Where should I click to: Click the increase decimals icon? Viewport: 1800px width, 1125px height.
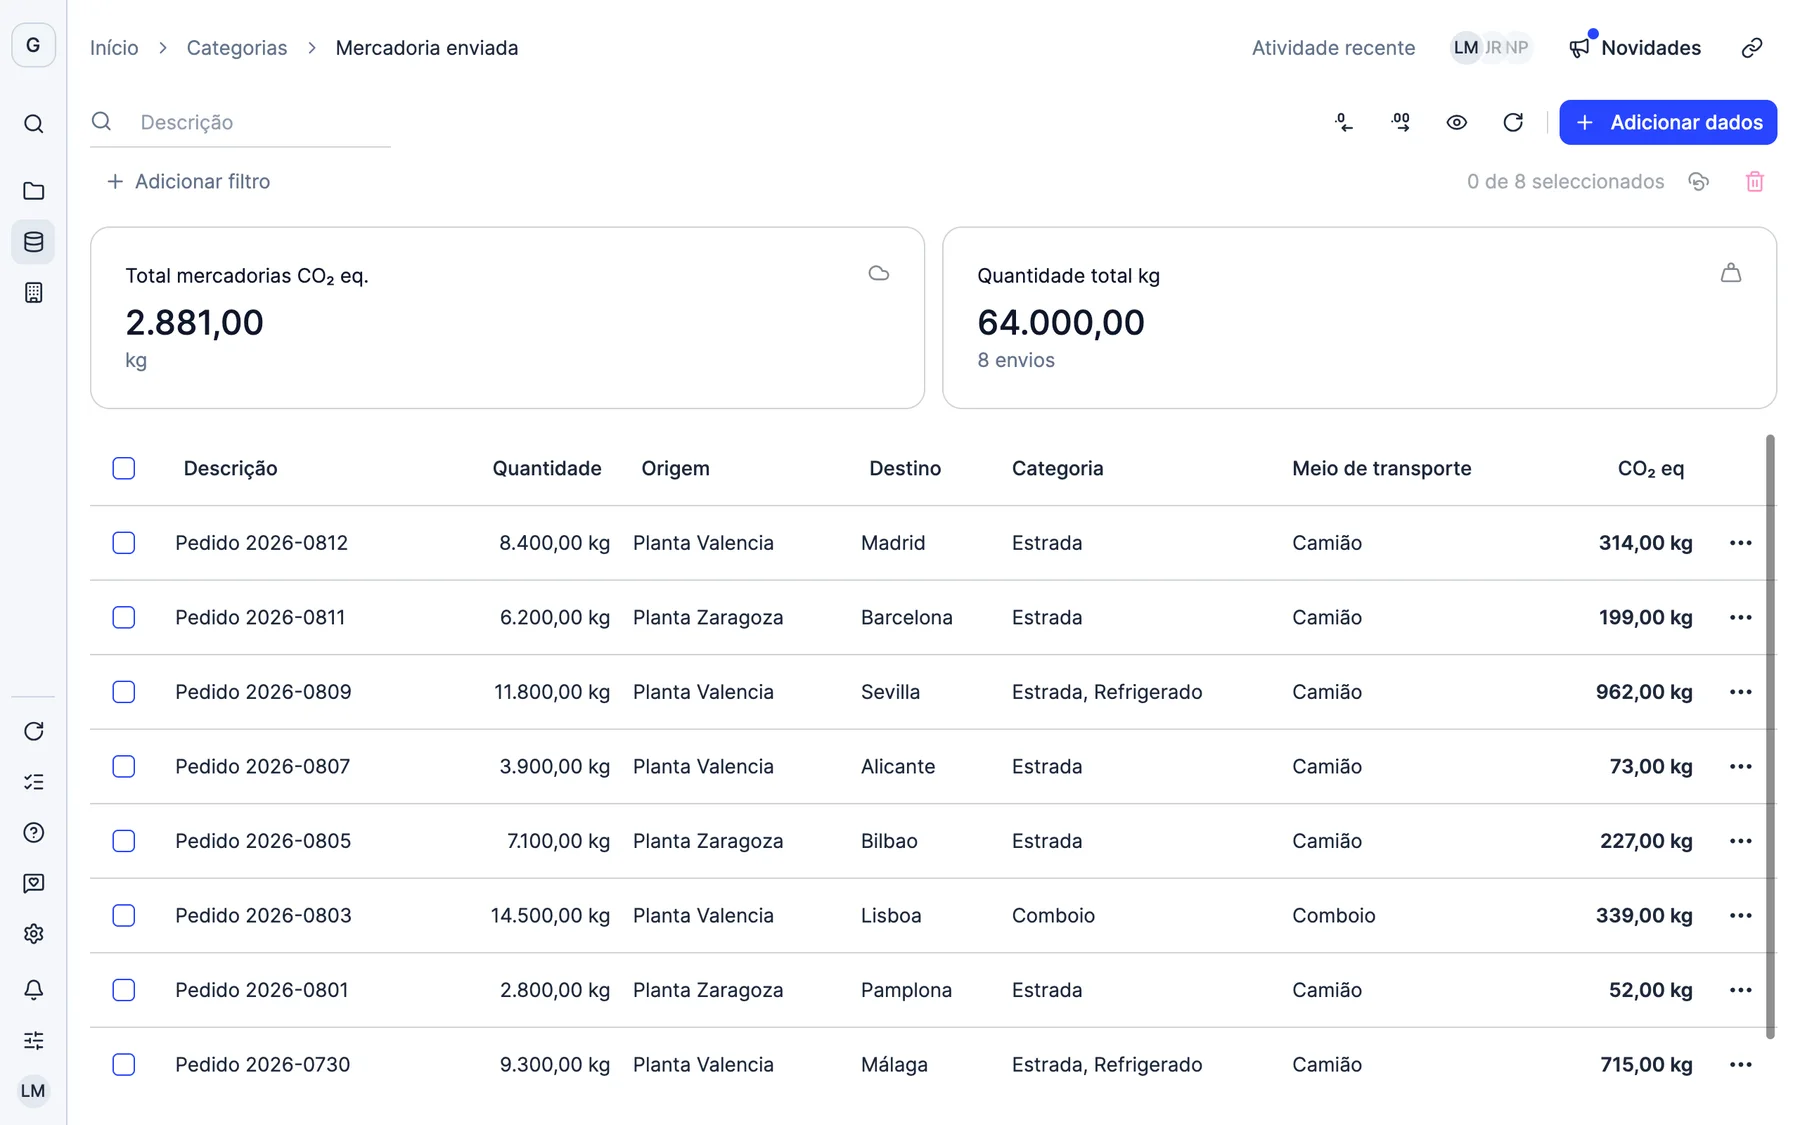tap(1400, 122)
